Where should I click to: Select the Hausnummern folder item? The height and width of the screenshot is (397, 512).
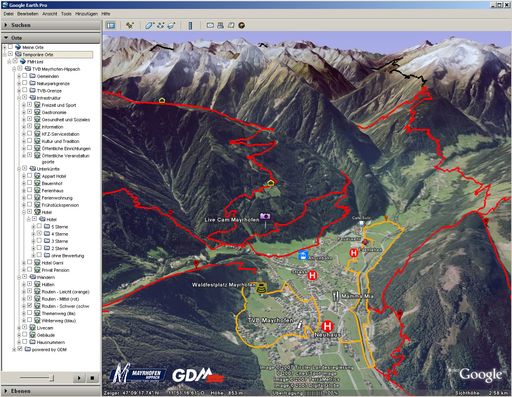(x=51, y=342)
